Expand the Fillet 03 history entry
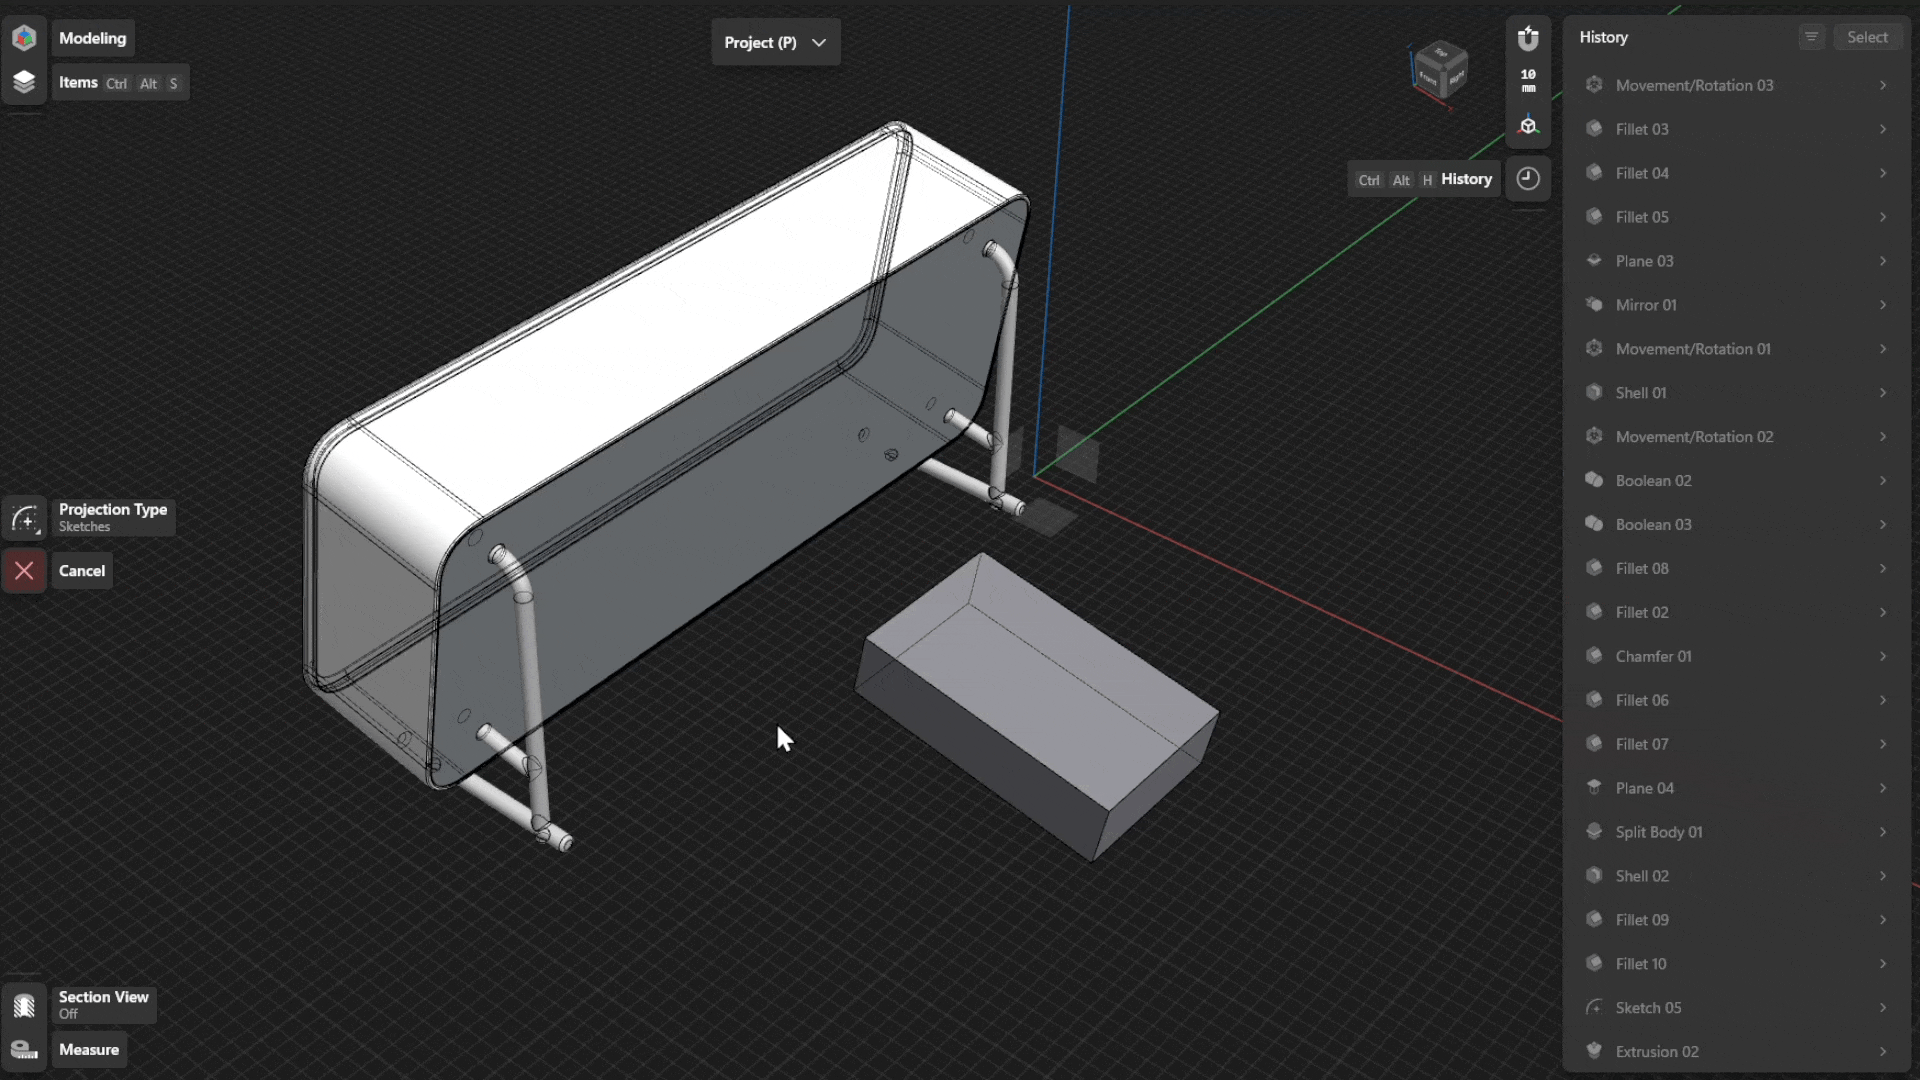1920x1080 pixels. coord(1883,129)
